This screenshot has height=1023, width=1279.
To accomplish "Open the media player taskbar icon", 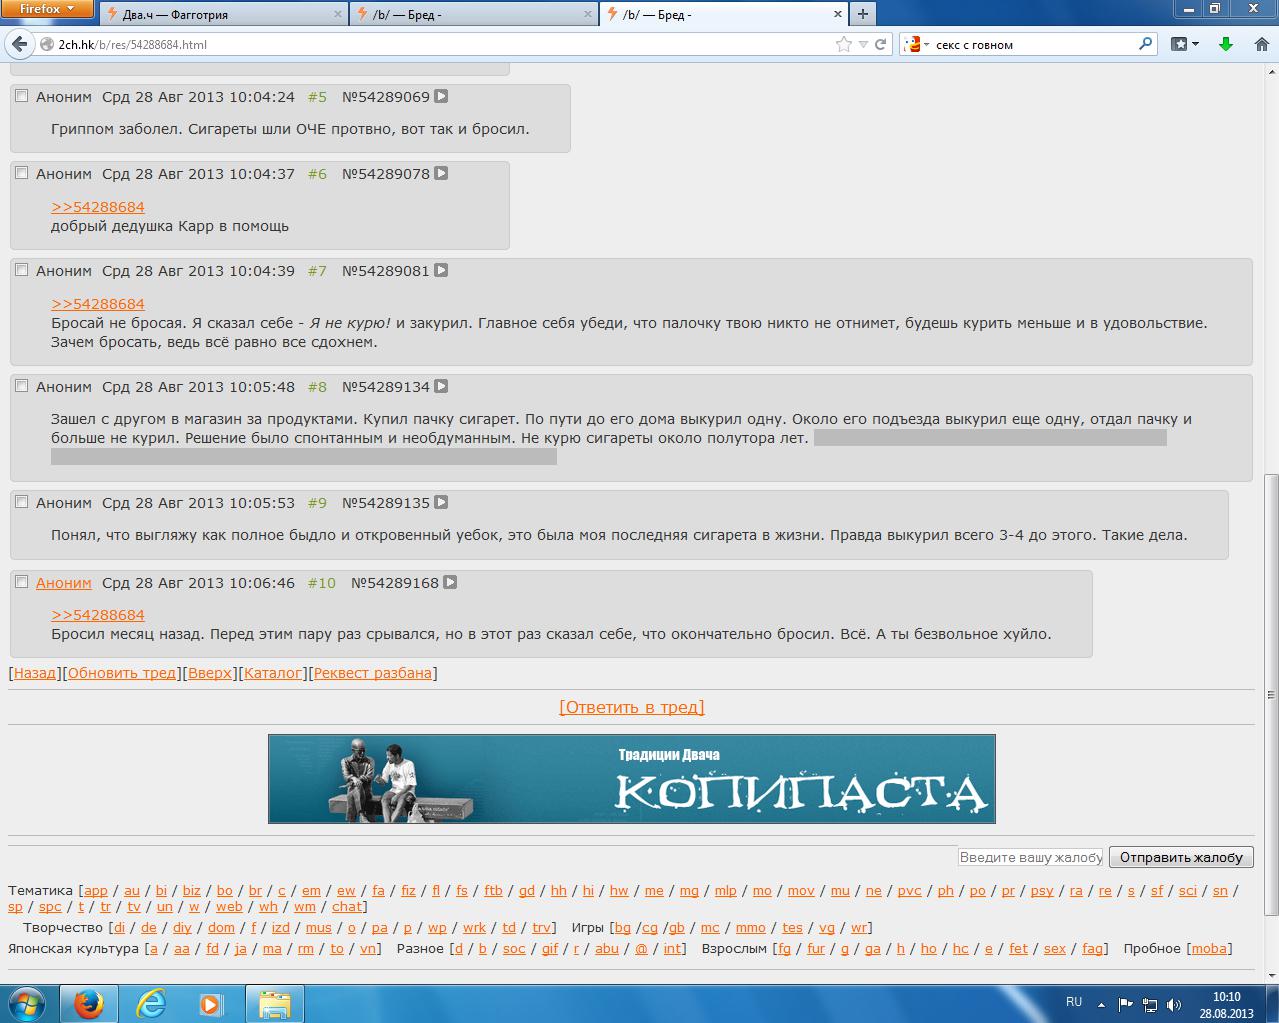I will (211, 1003).
